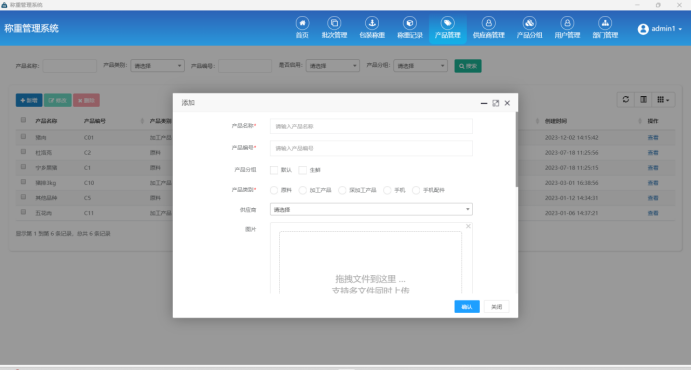Click the 关闭 button in dialog
This screenshot has height=371, width=692.
(x=496, y=307)
